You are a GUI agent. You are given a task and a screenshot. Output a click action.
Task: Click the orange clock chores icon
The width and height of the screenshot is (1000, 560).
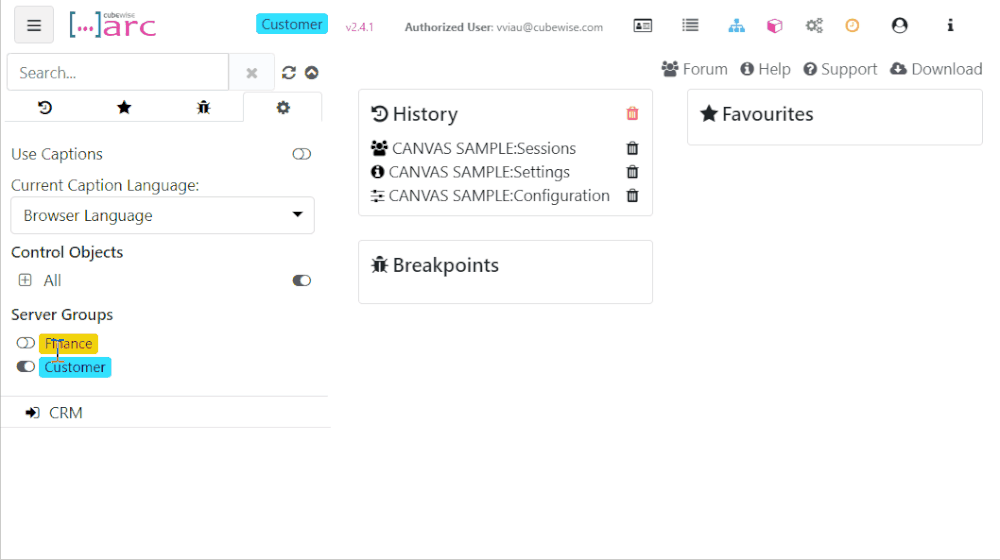(852, 26)
